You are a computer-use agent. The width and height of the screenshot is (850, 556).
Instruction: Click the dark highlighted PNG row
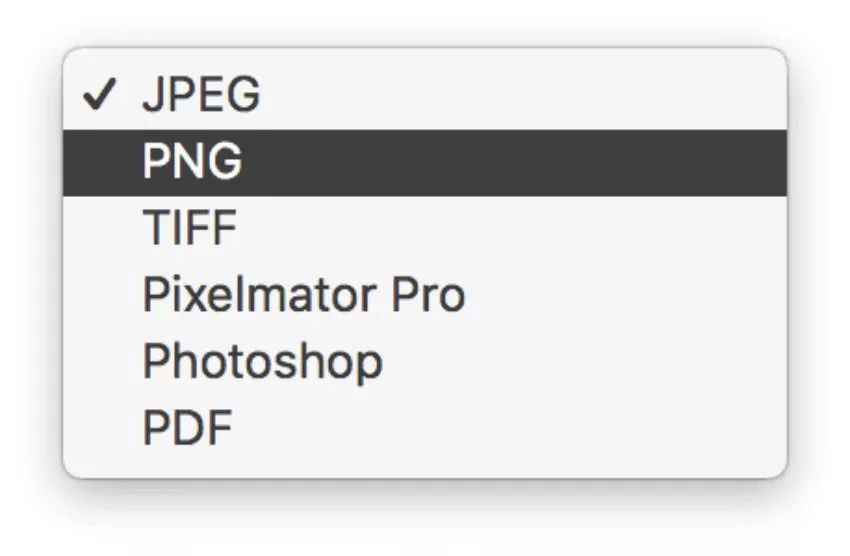coord(425,163)
